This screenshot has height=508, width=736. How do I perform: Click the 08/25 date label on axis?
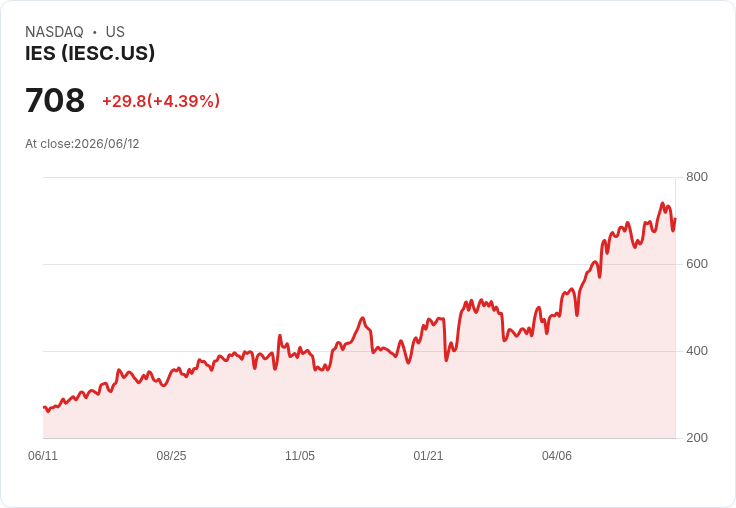coord(171,455)
